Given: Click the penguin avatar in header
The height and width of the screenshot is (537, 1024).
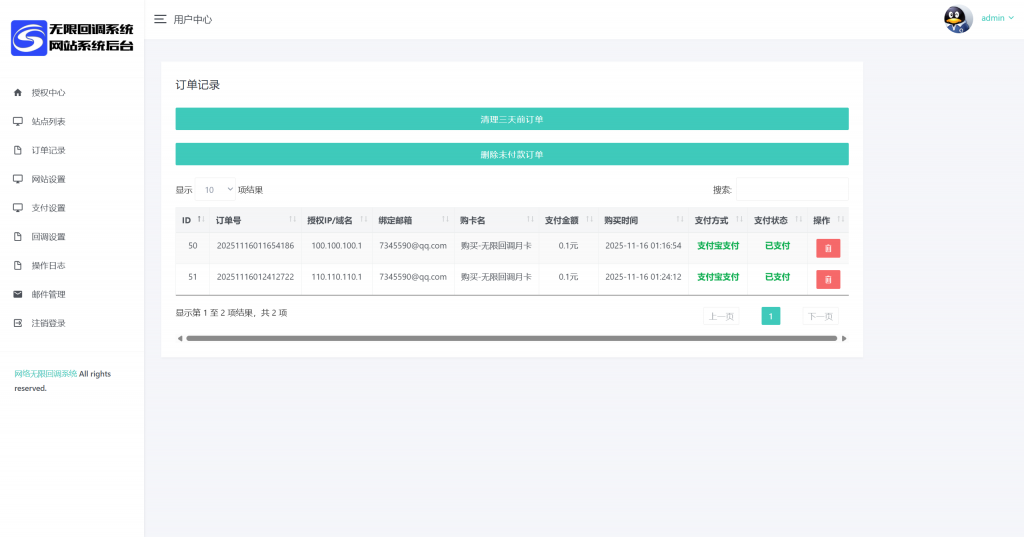Looking at the screenshot, I should [958, 19].
